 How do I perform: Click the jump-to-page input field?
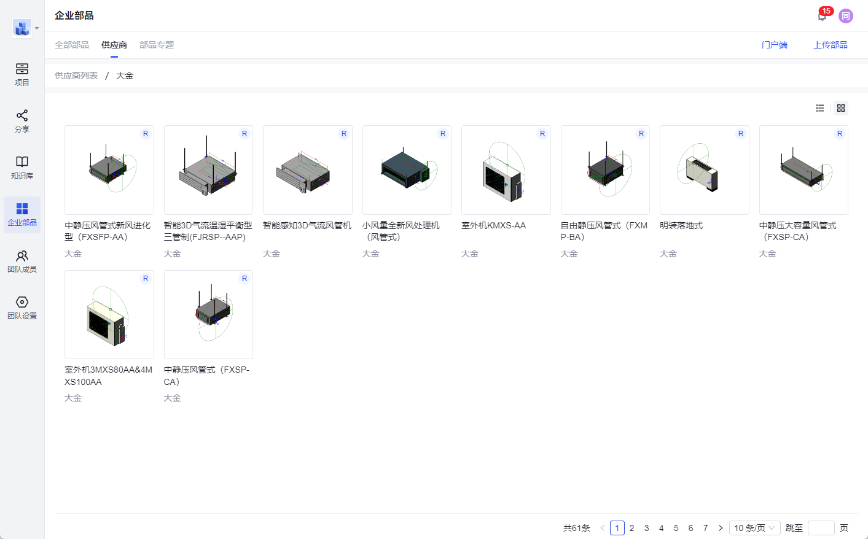tap(820, 527)
